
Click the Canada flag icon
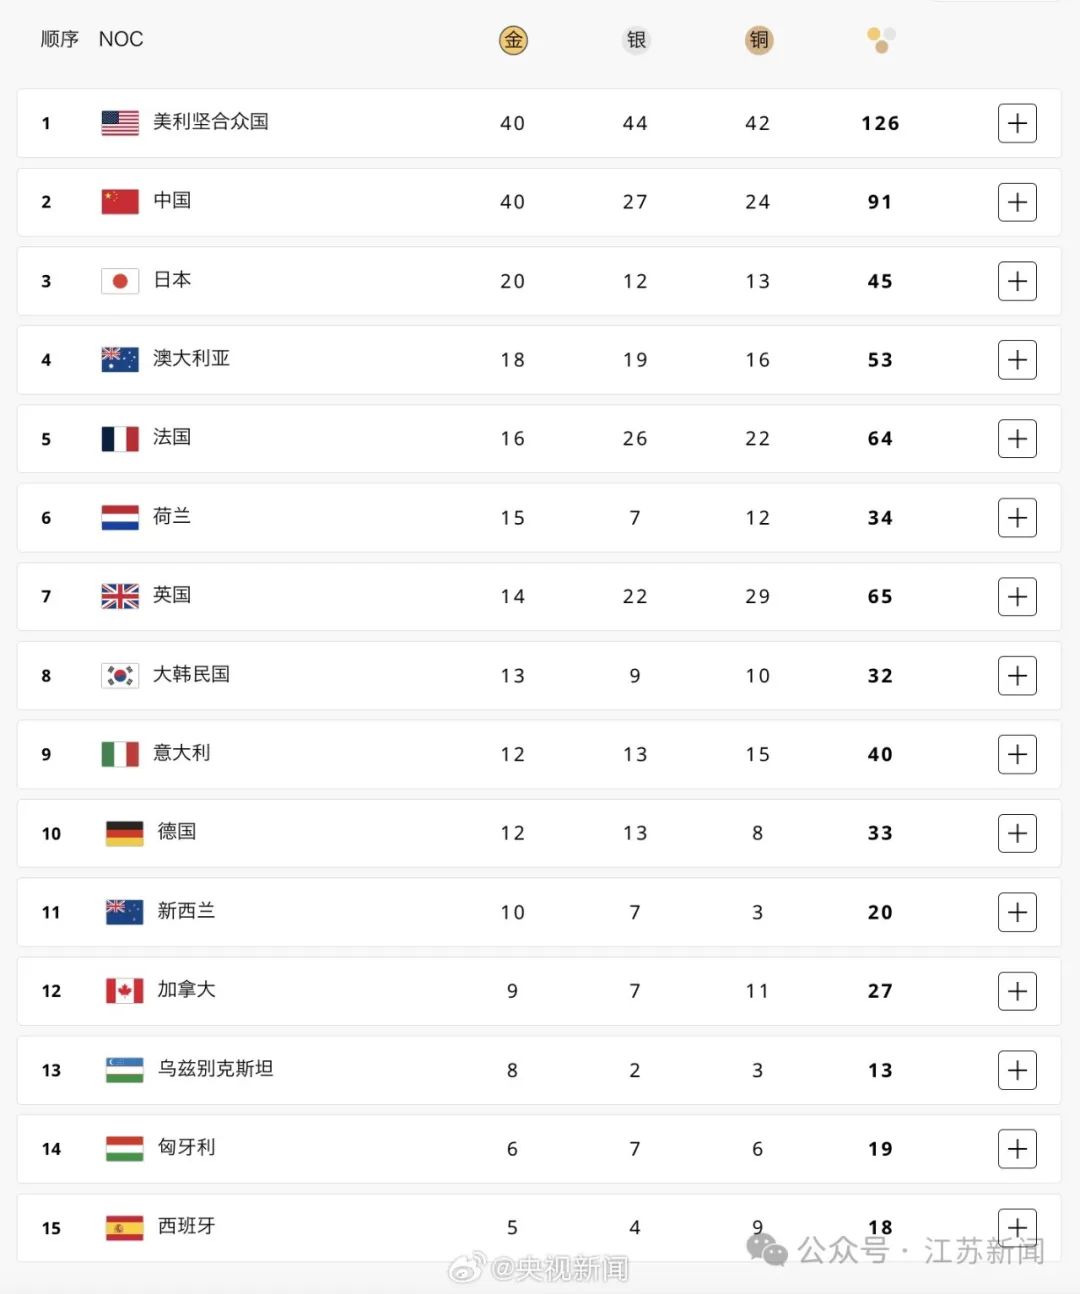[x=124, y=991]
